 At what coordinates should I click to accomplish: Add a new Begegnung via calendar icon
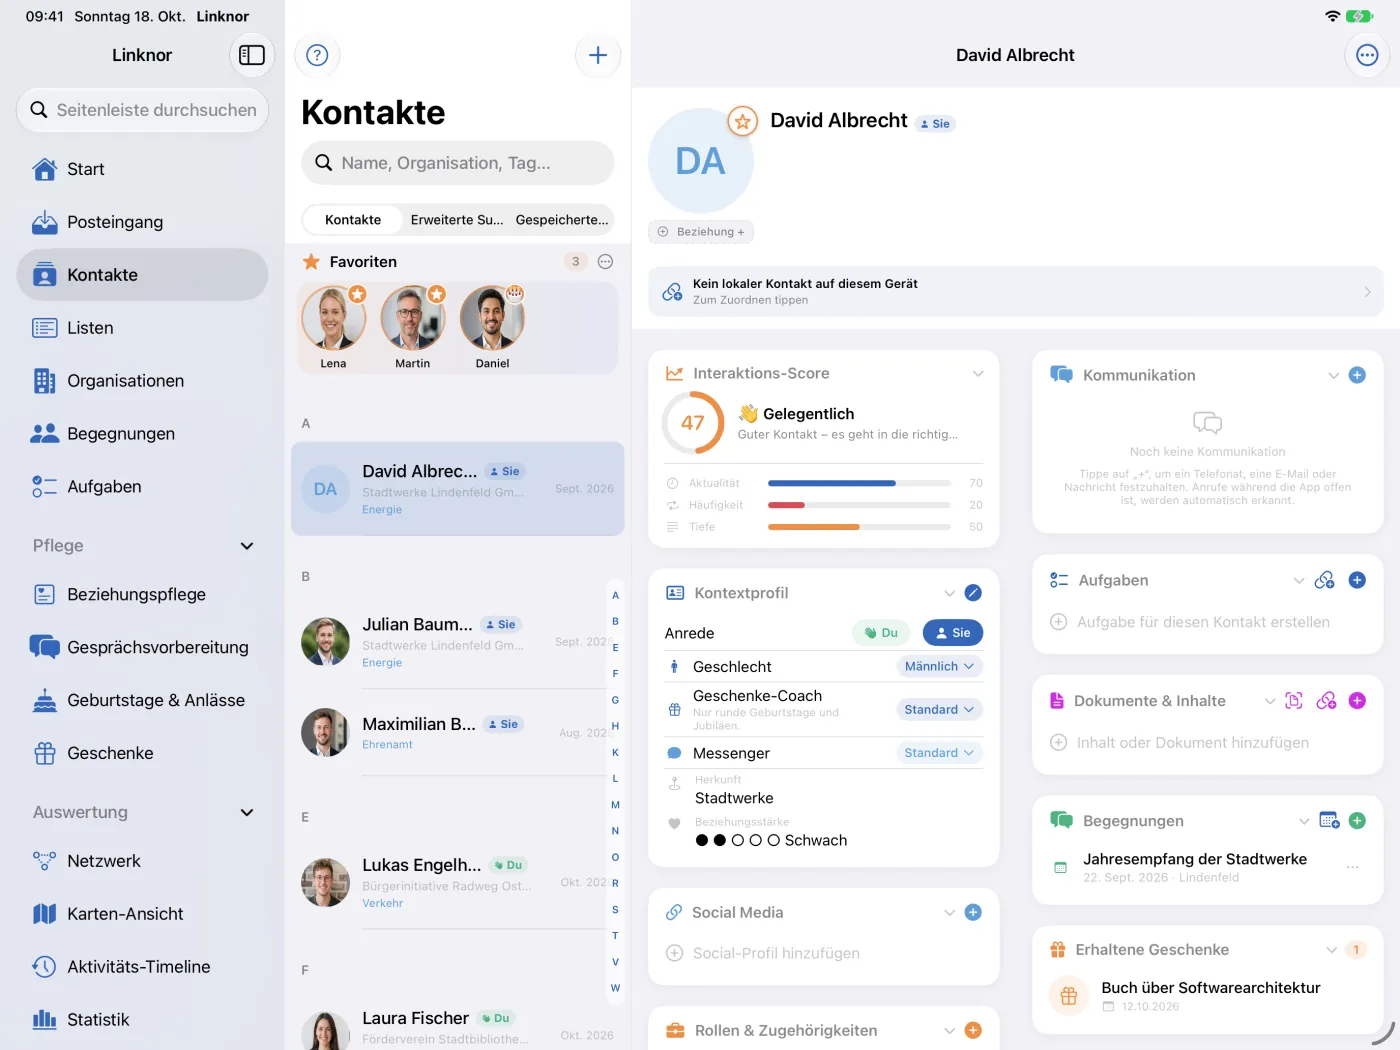click(1329, 821)
